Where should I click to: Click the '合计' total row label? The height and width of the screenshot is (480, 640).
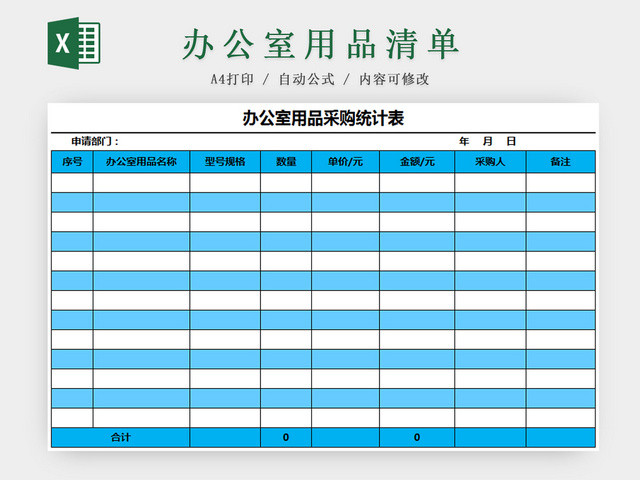coord(120,438)
